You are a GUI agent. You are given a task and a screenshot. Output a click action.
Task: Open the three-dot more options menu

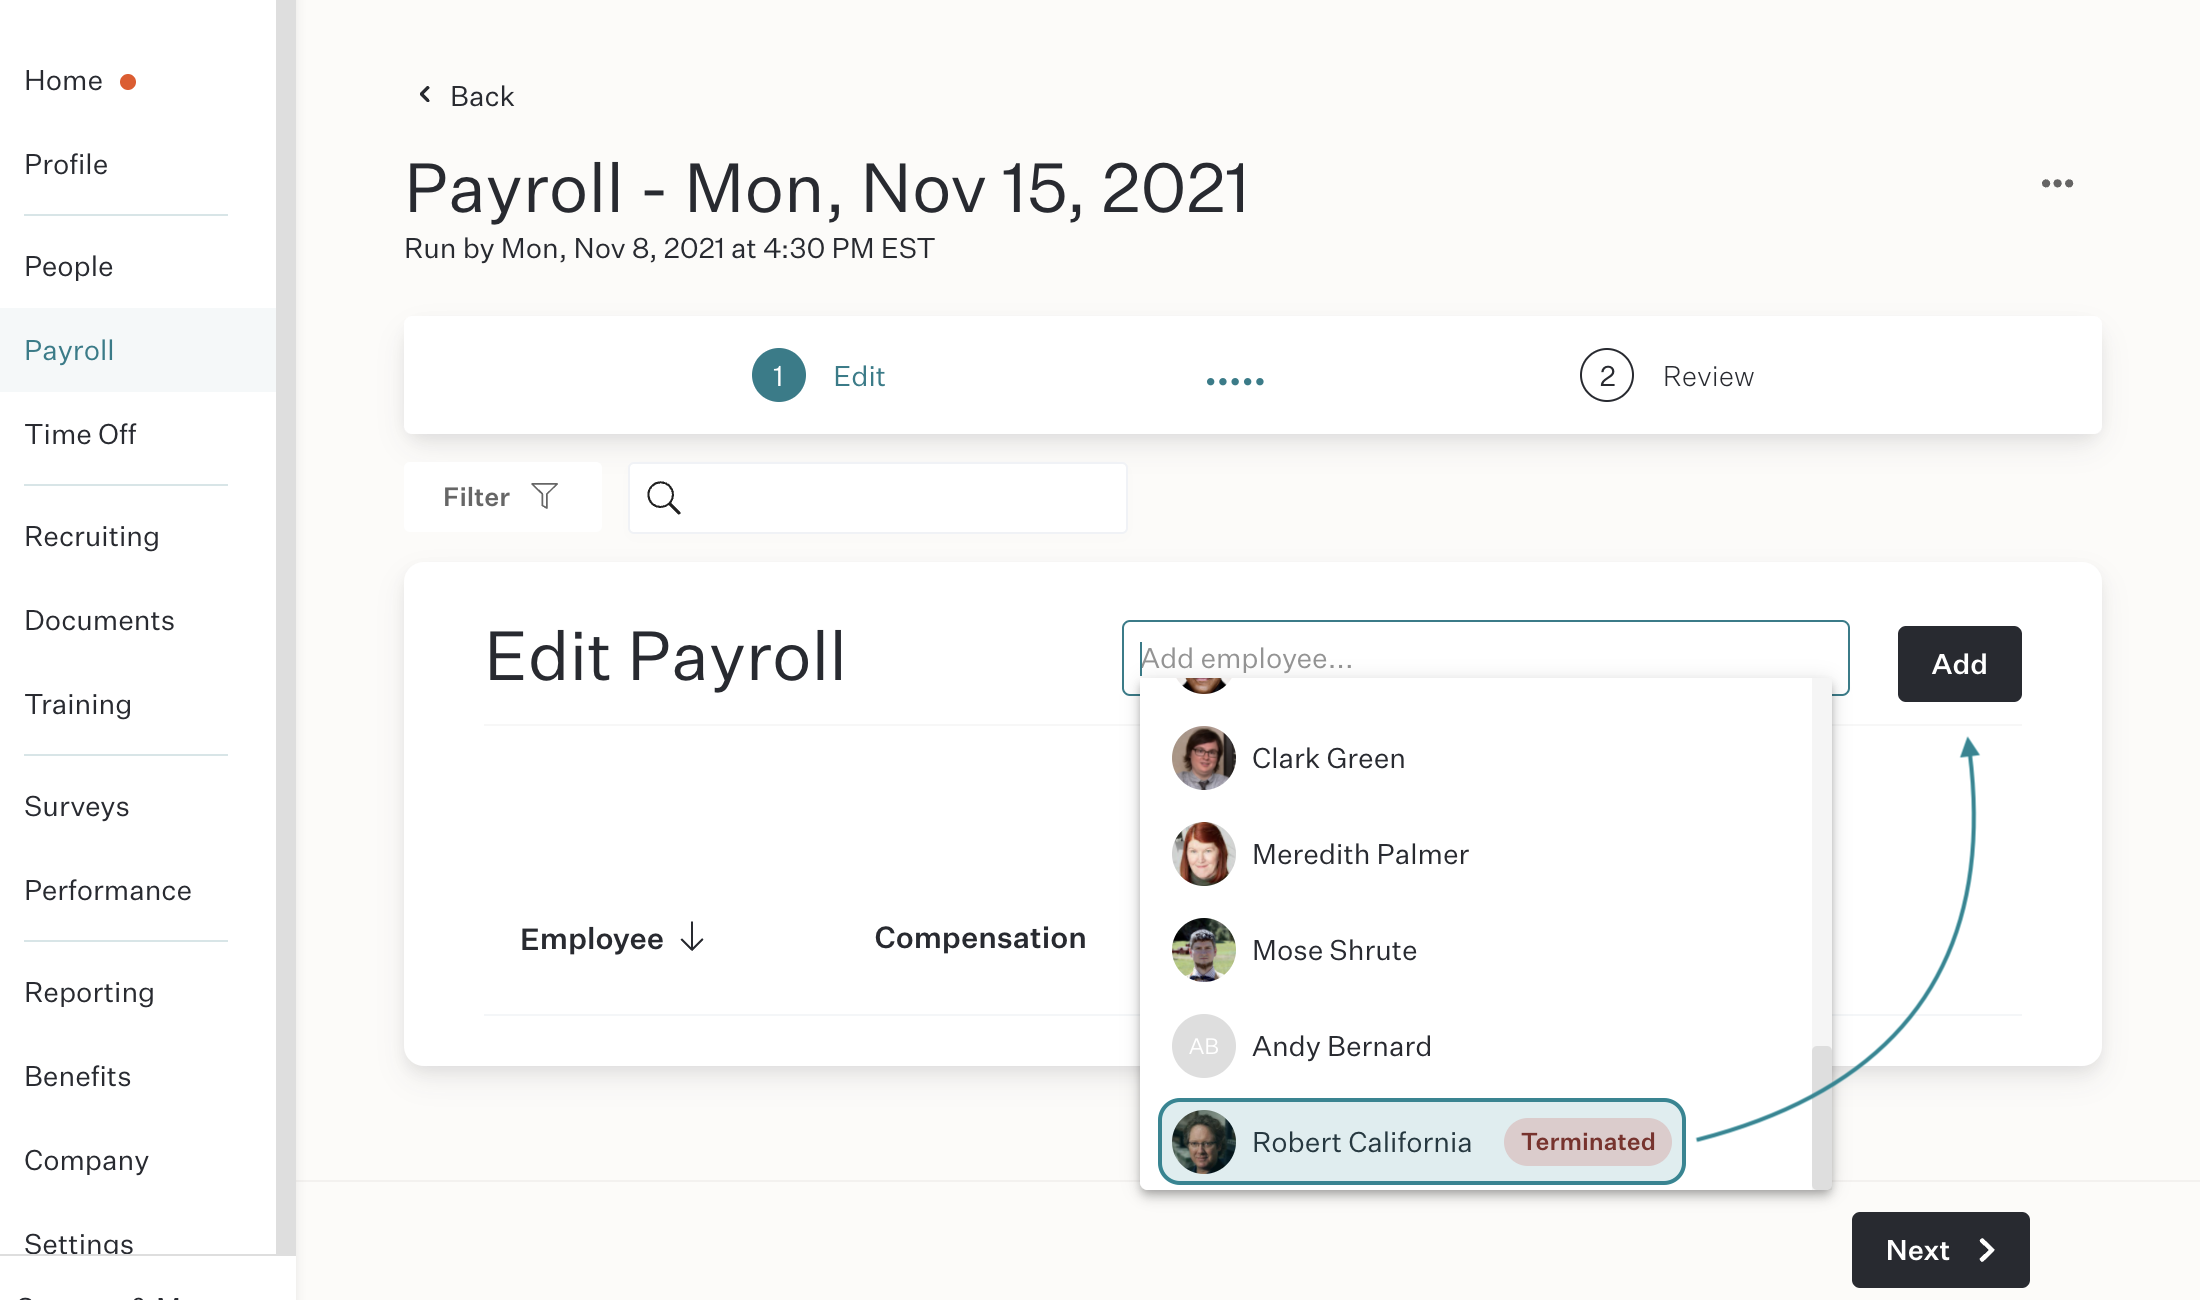pos(2057,183)
